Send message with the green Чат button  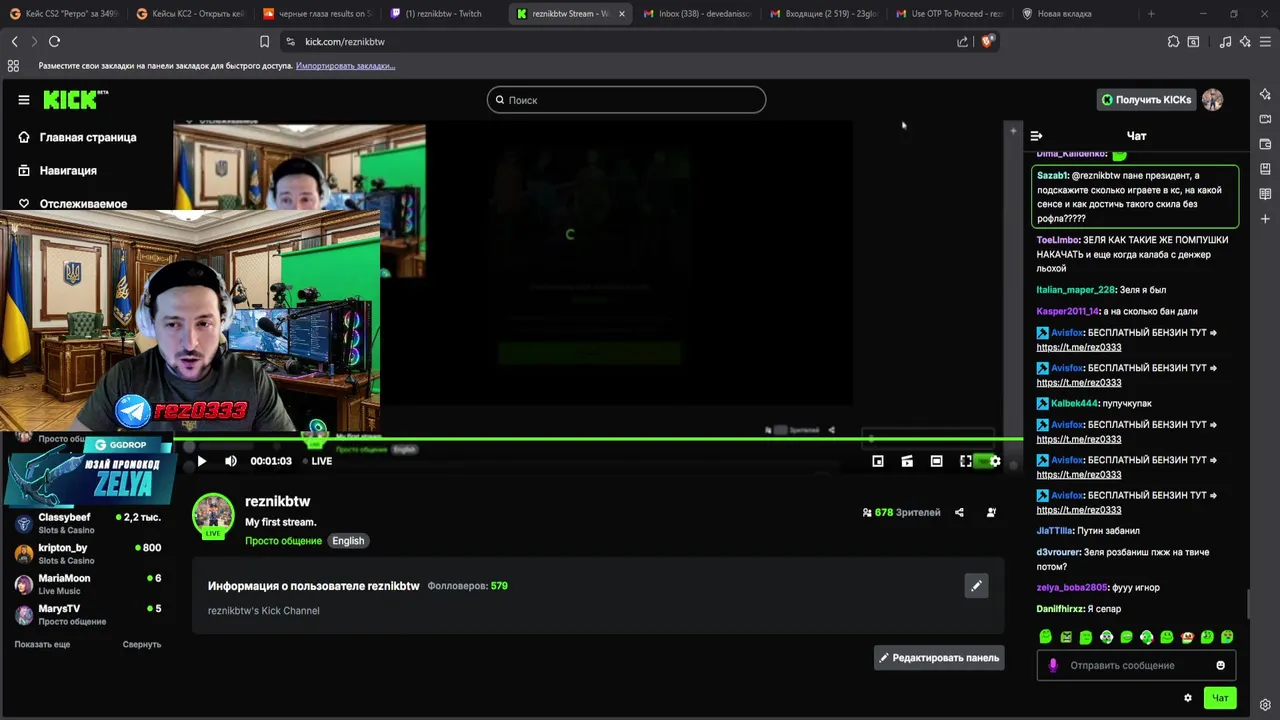[1220, 698]
